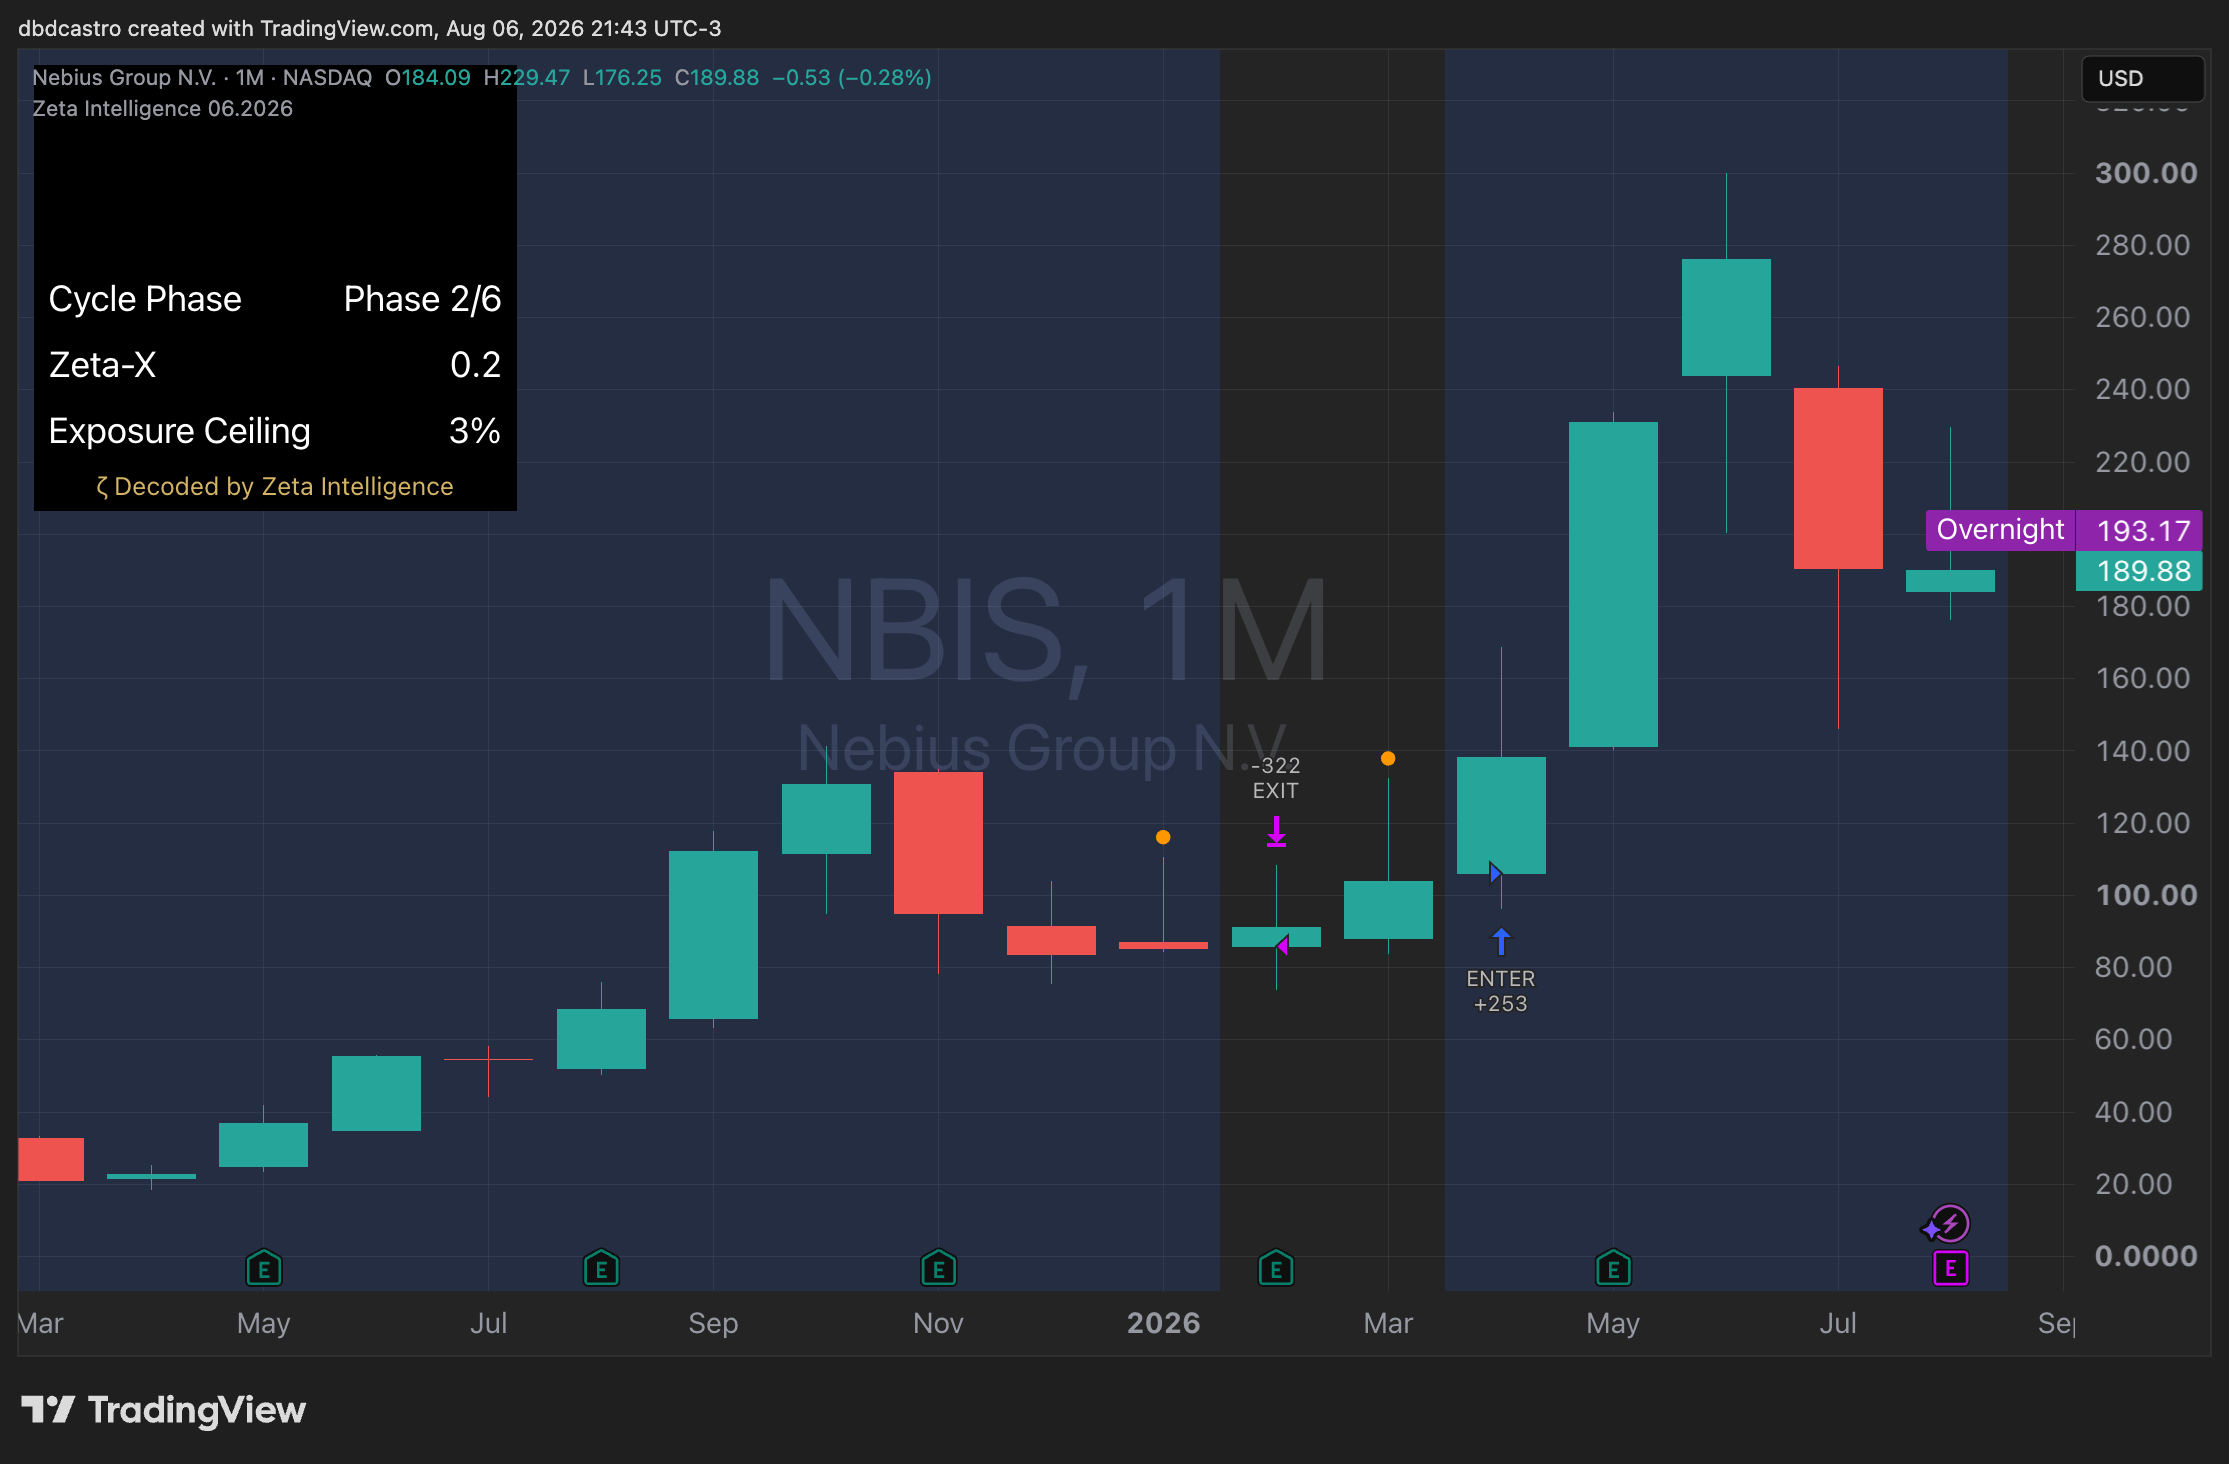The height and width of the screenshot is (1464, 2229).
Task: Click the Zeta Intelligence 06.2026 indicator title
Action: click(162, 108)
